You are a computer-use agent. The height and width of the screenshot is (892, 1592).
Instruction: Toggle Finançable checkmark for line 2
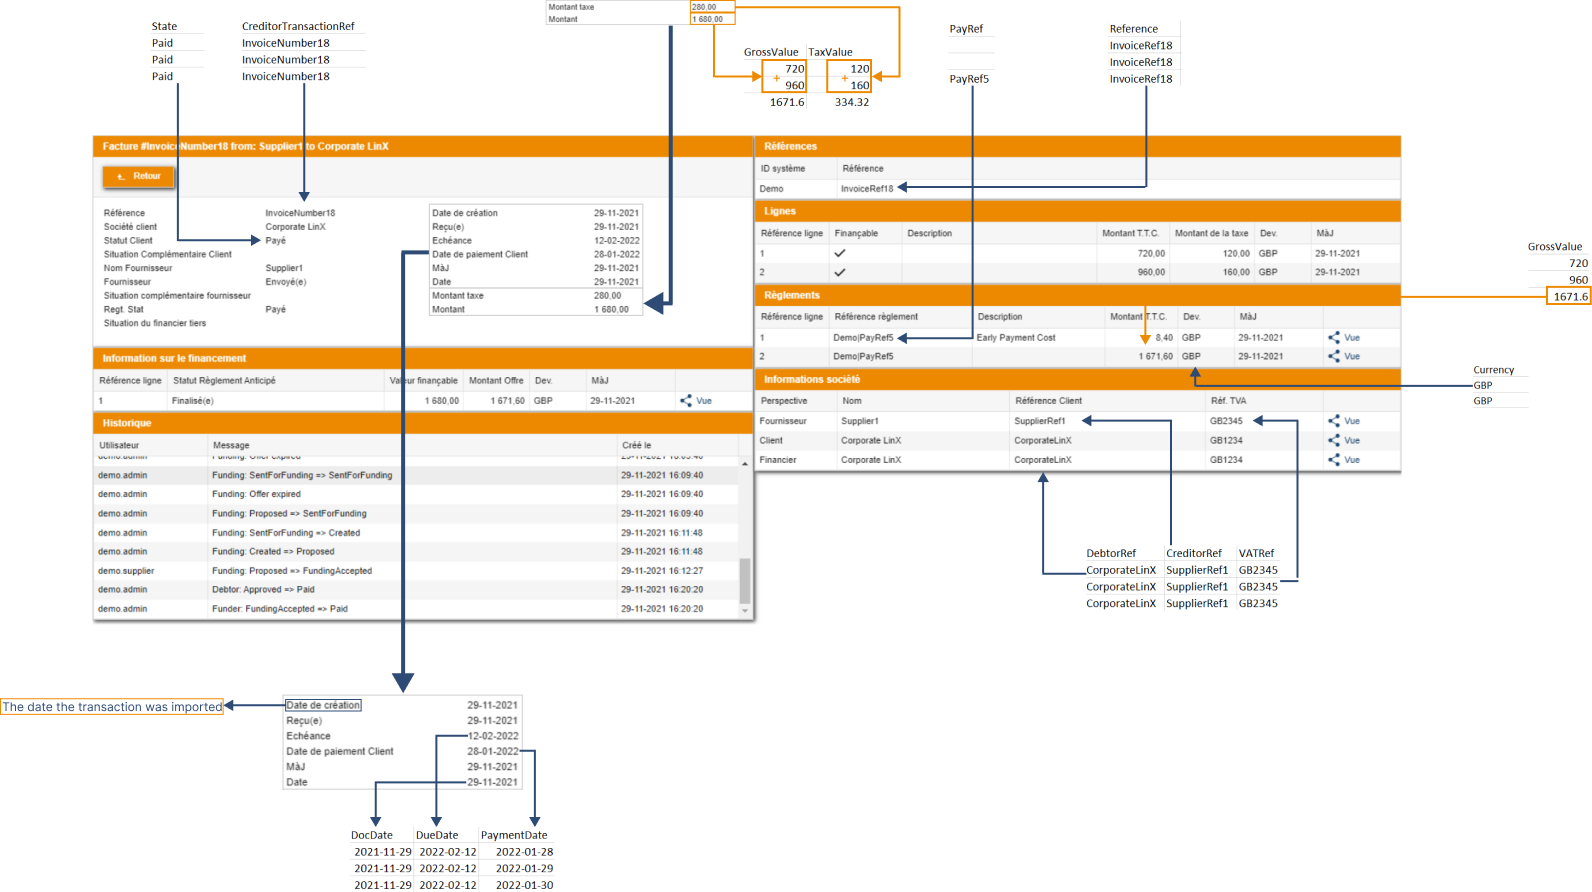840,272
